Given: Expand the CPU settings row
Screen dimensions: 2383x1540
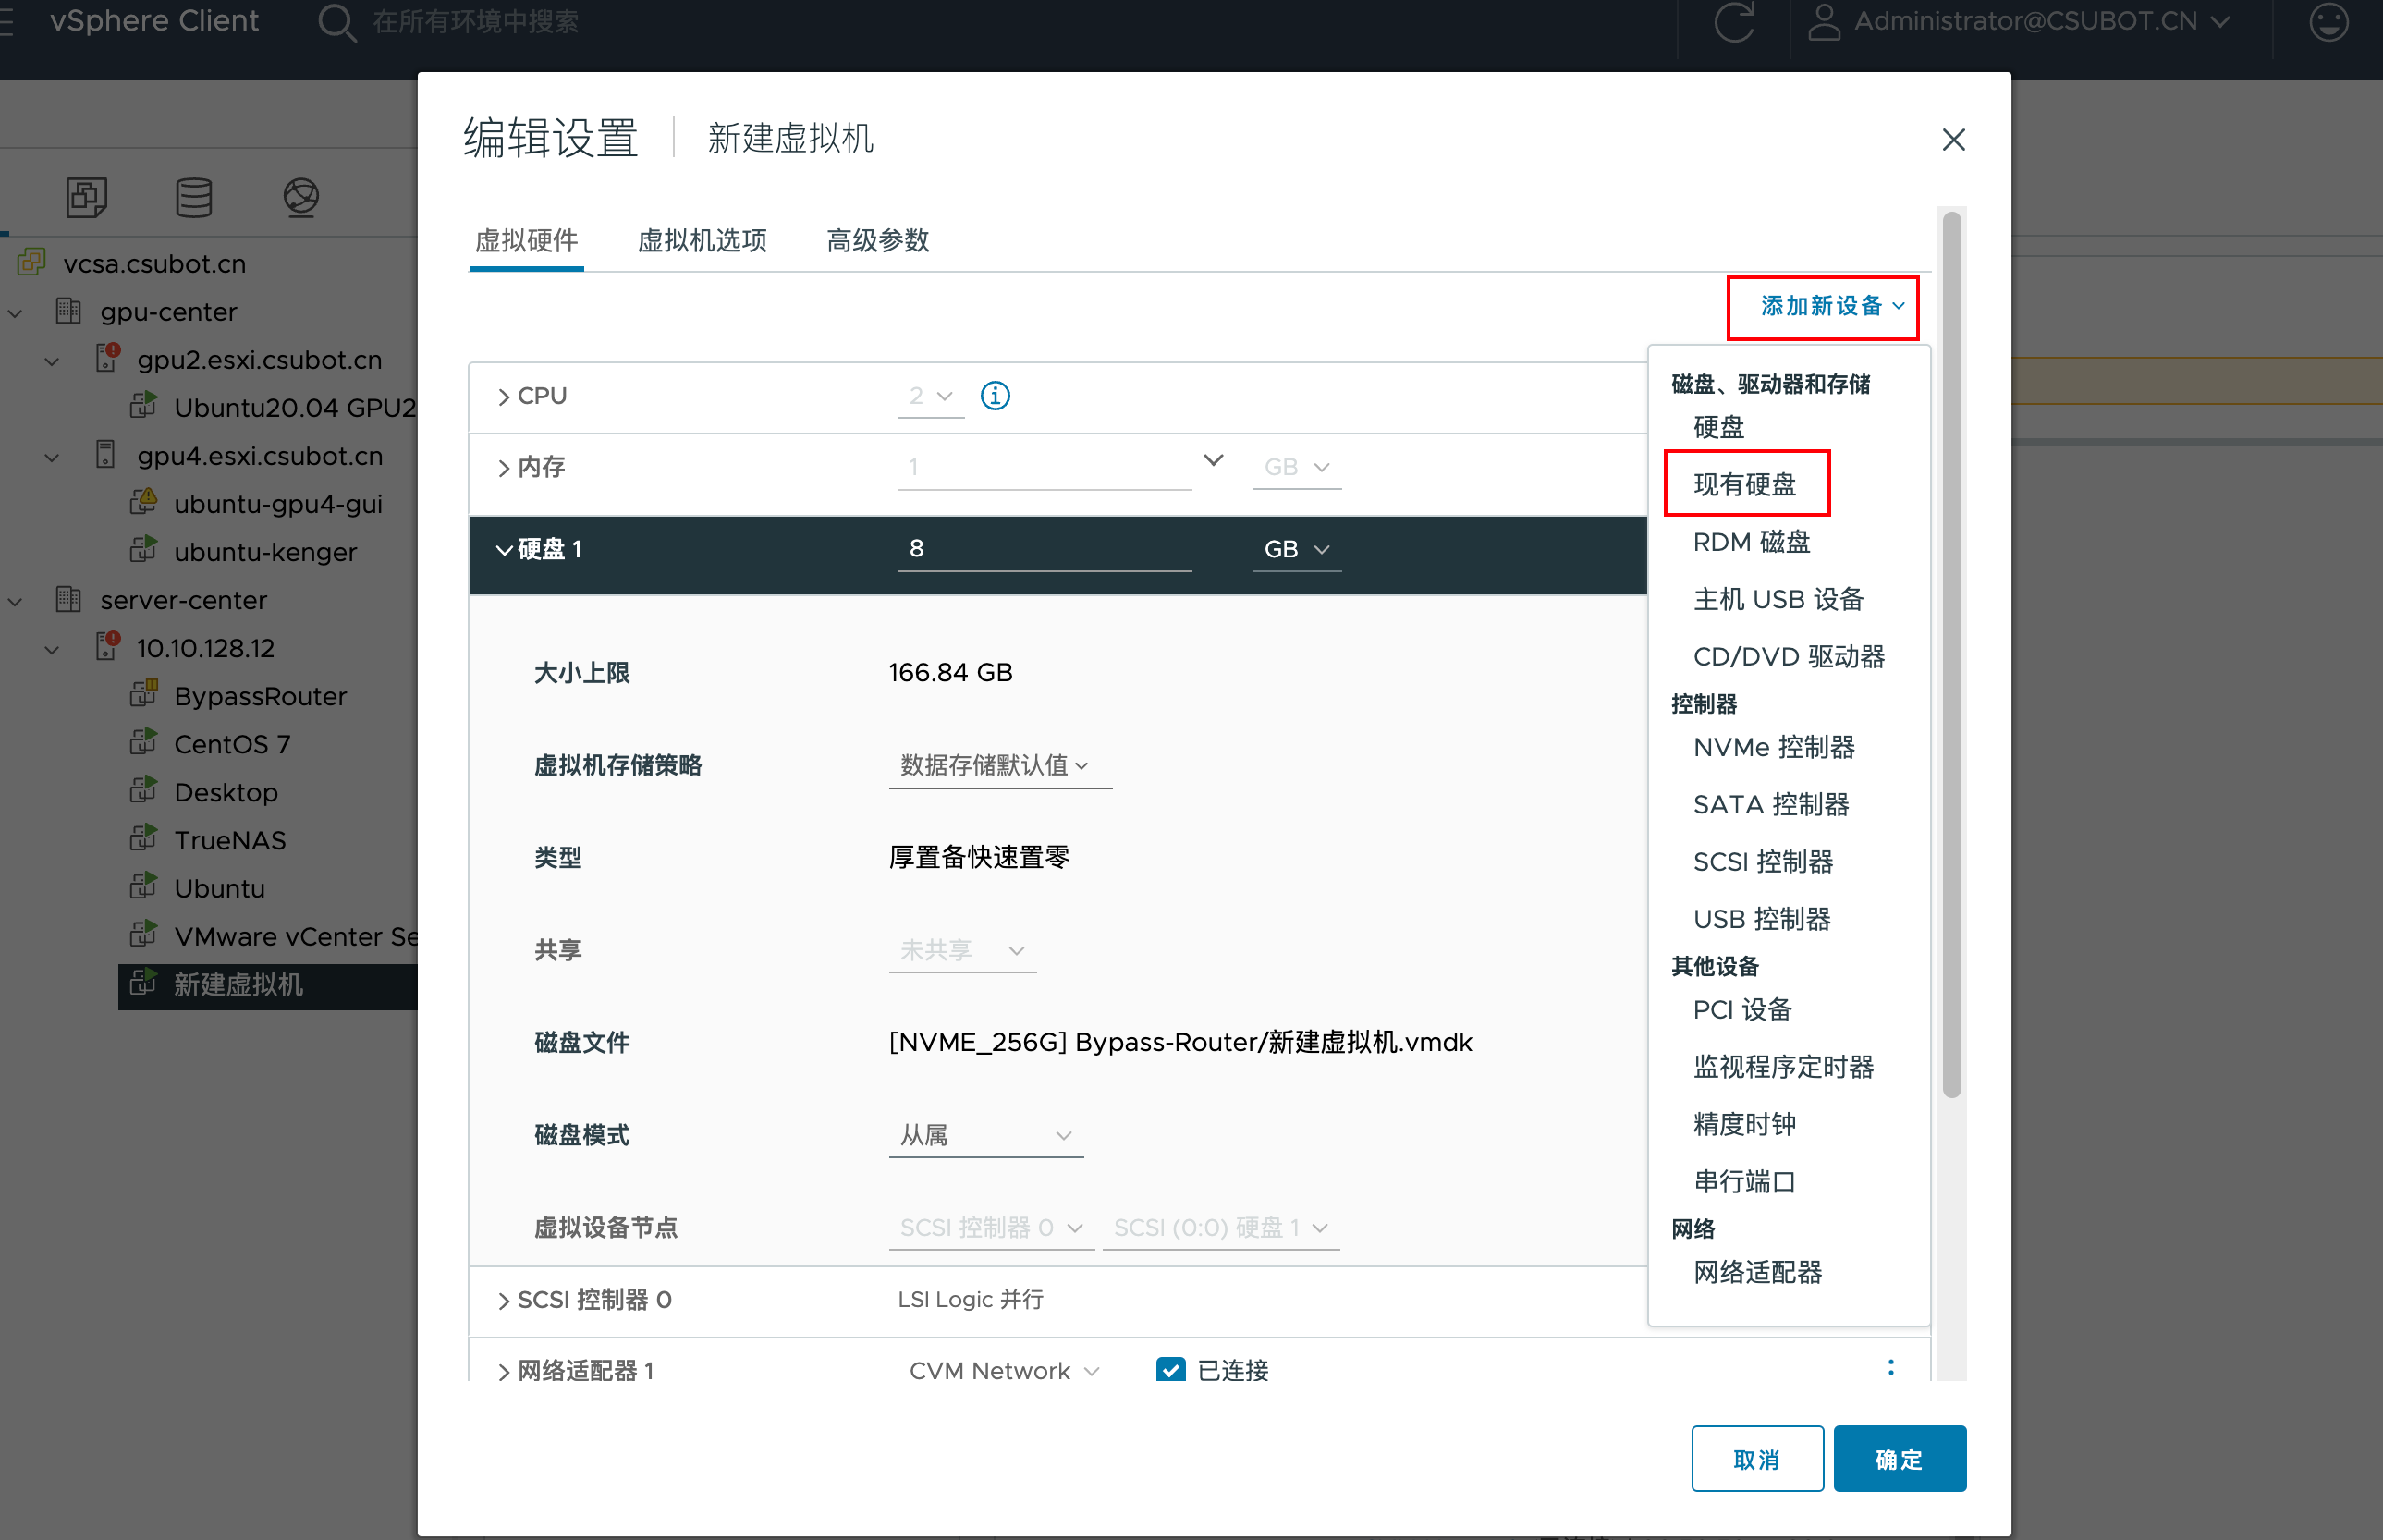Looking at the screenshot, I should coord(504,396).
